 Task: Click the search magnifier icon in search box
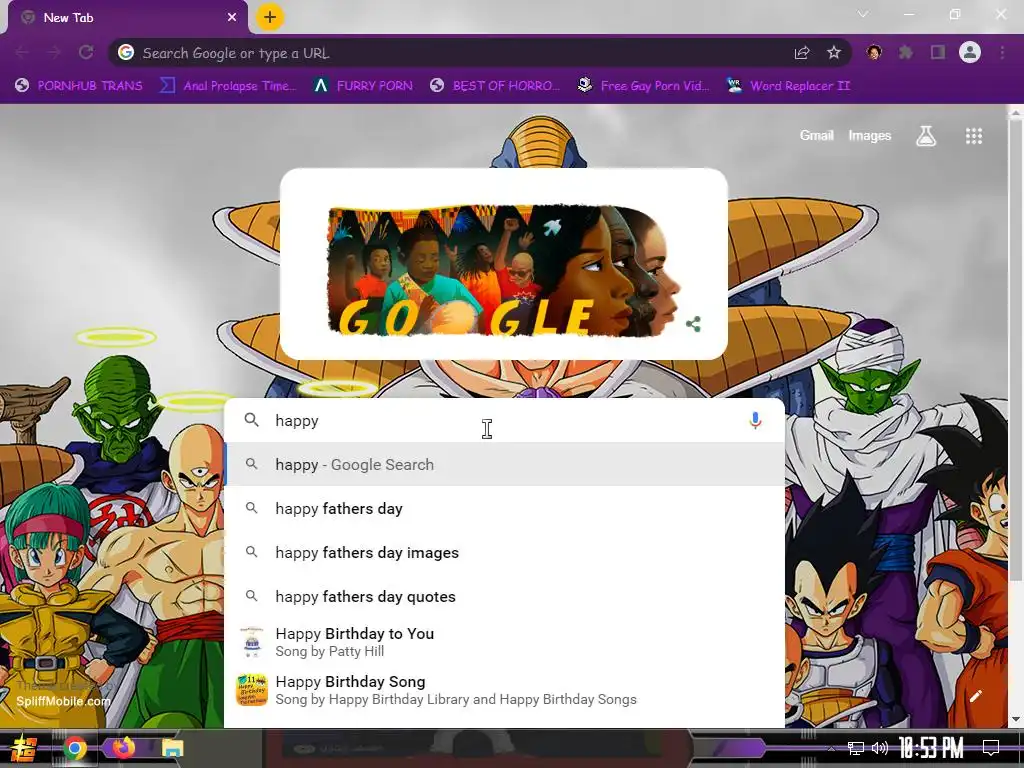(x=251, y=420)
